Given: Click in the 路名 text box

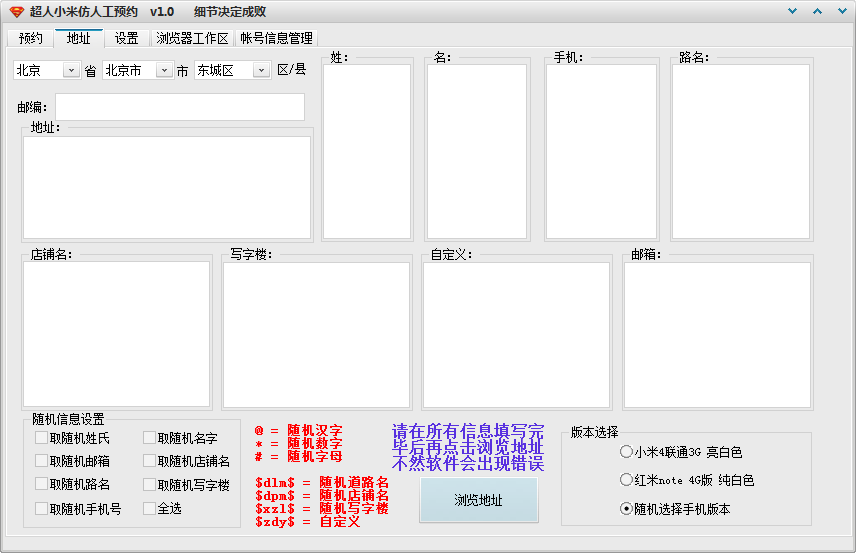Looking at the screenshot, I should (741, 152).
